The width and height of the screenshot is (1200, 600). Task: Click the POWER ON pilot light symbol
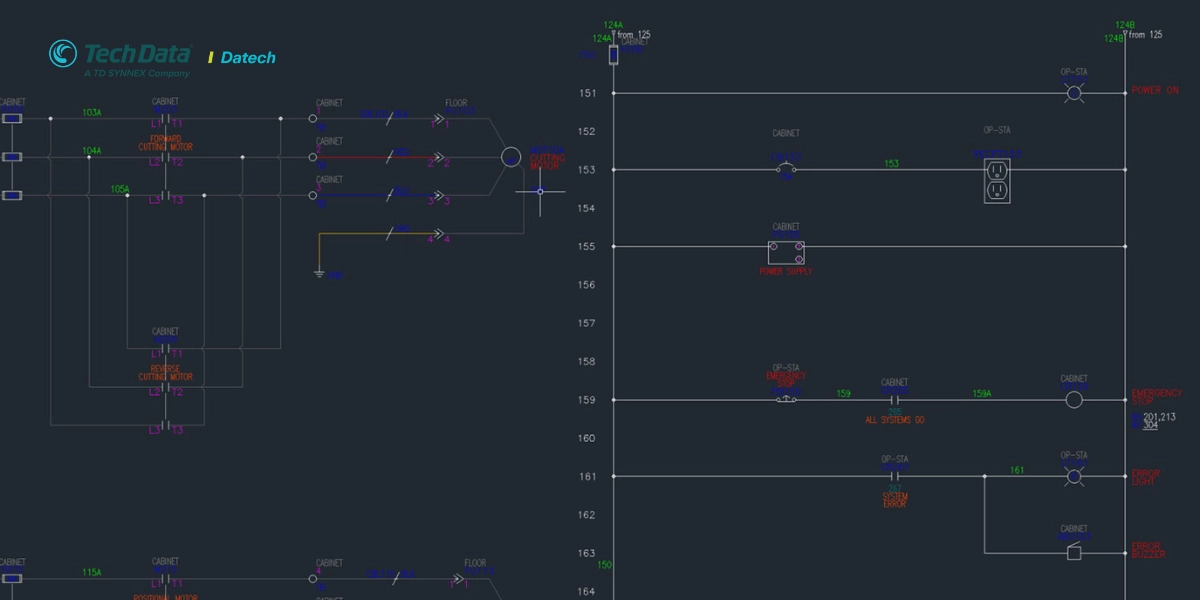1074,93
